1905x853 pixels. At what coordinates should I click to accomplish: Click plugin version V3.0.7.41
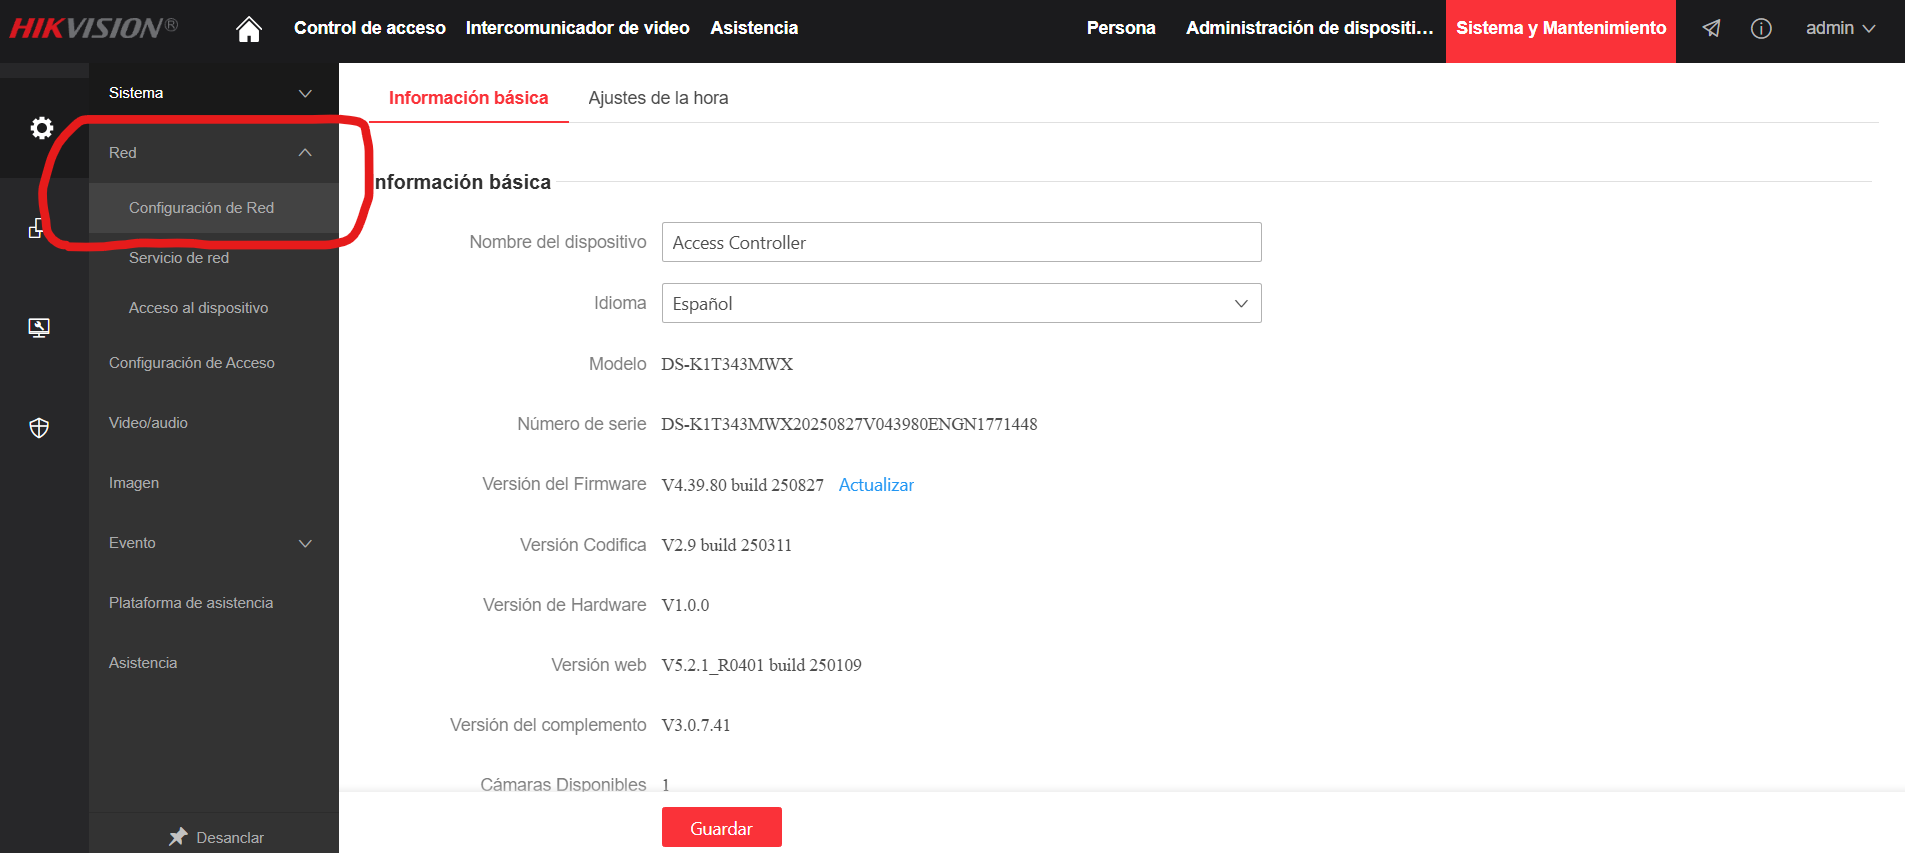point(696,725)
